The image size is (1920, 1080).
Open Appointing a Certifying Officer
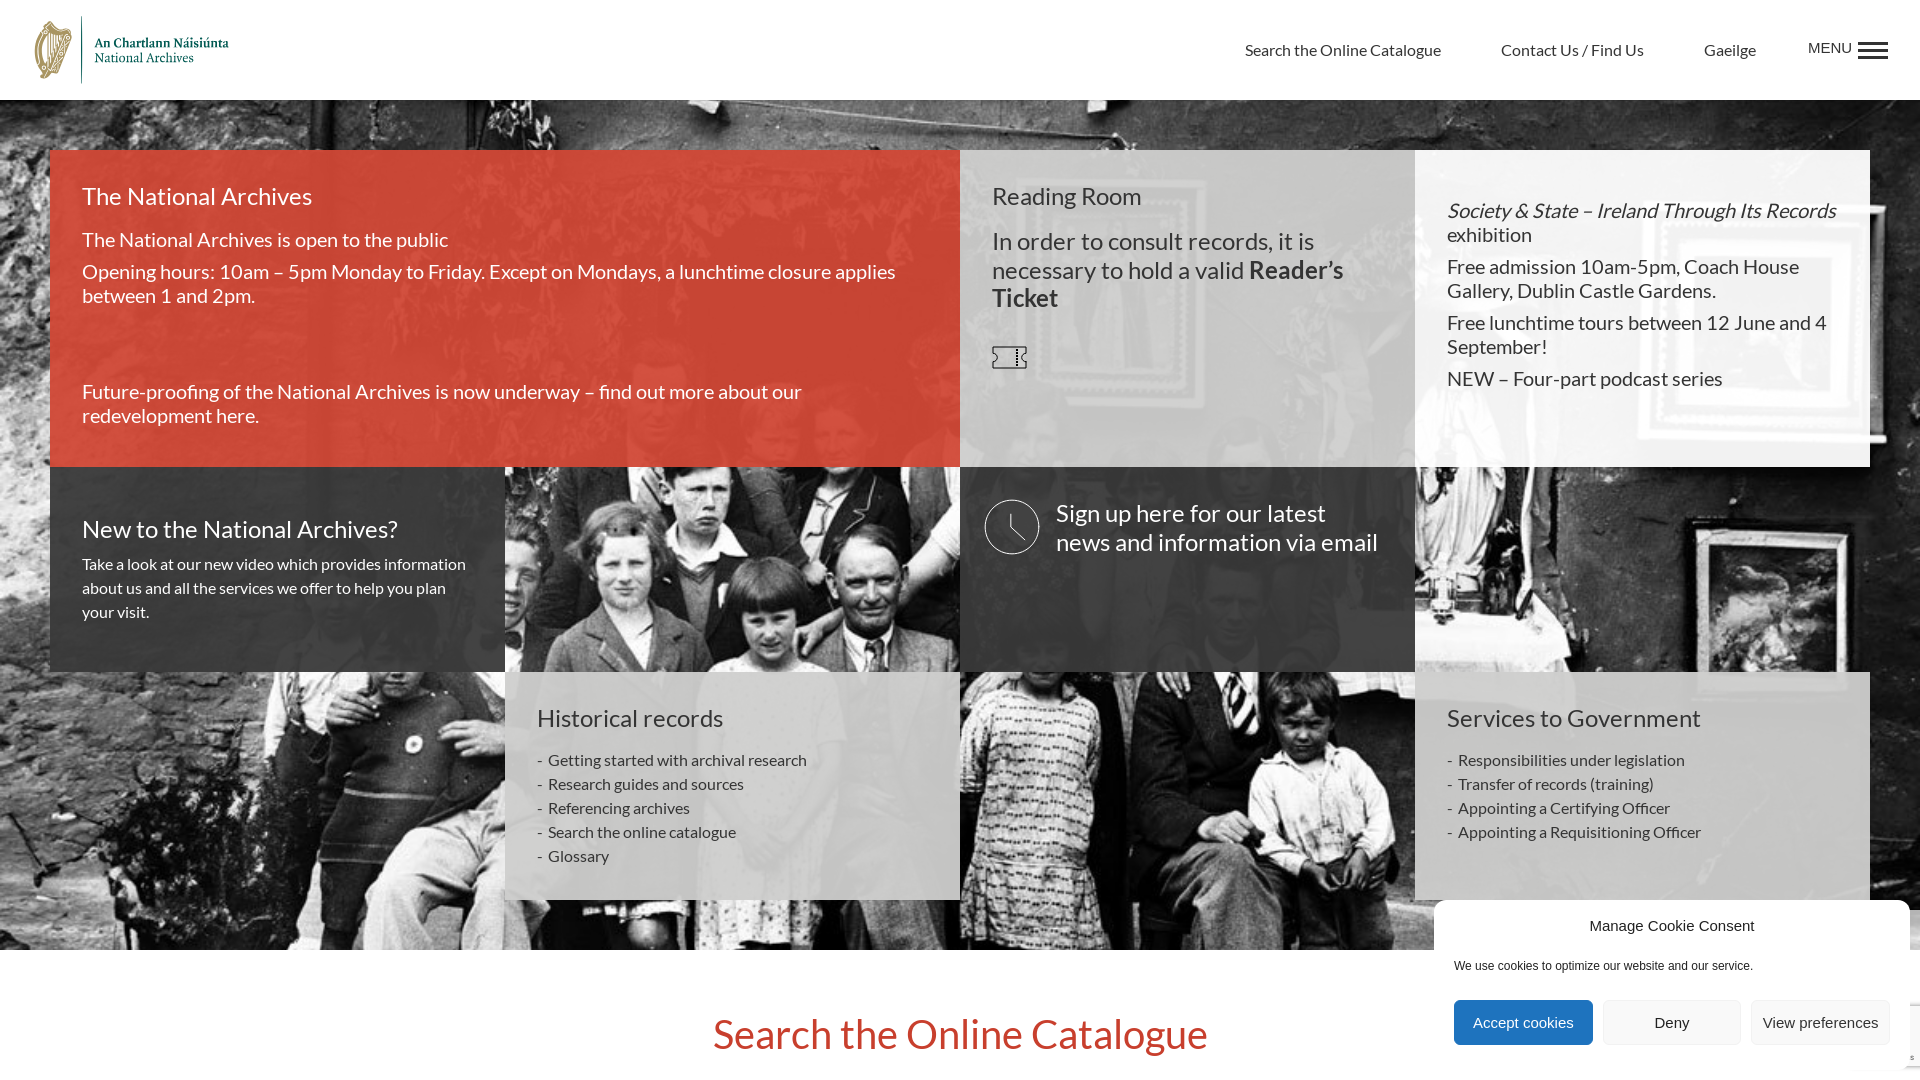1563,808
